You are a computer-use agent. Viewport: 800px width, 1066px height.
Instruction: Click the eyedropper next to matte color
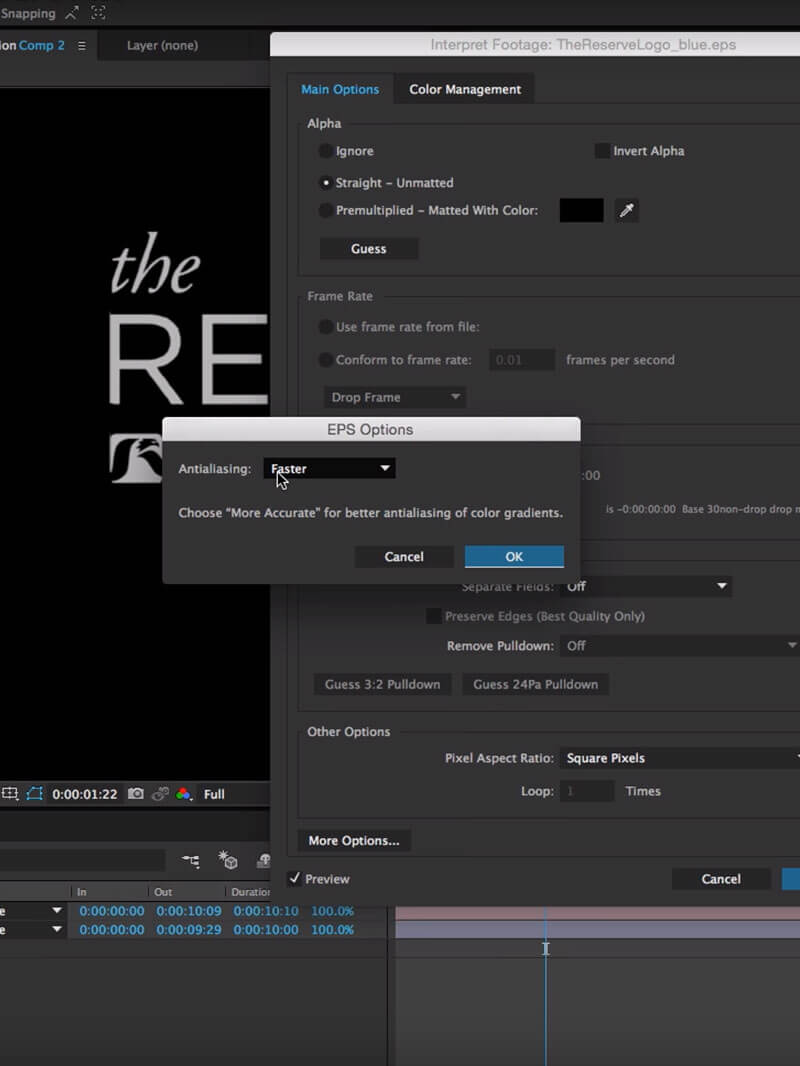627,210
